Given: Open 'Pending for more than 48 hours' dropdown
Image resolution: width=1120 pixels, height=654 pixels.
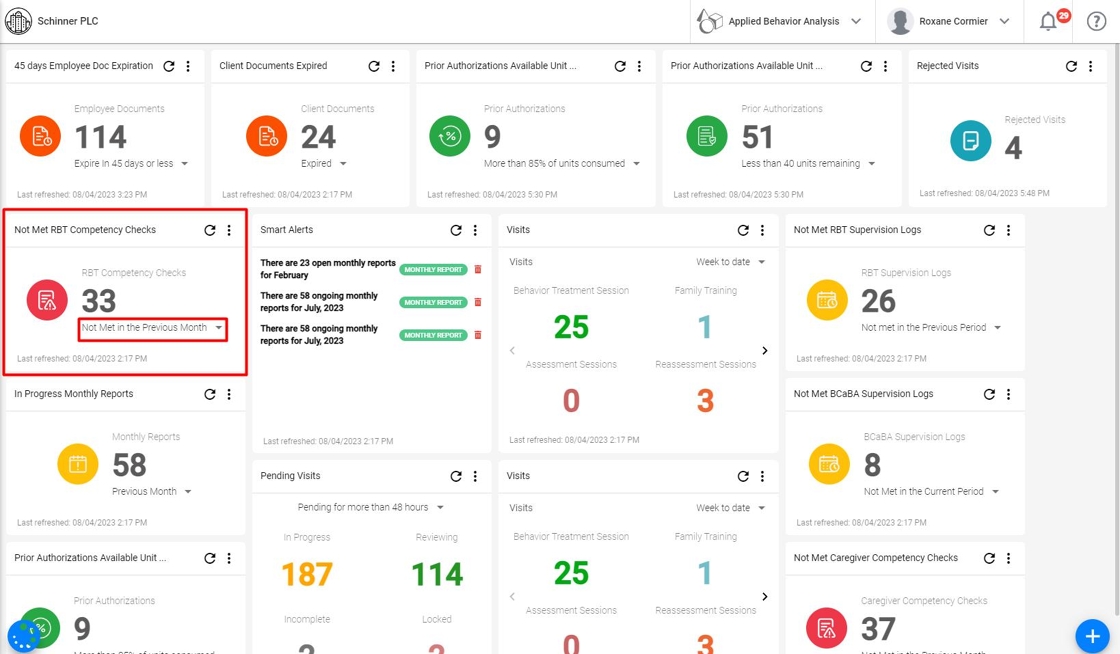Looking at the screenshot, I should (371, 508).
